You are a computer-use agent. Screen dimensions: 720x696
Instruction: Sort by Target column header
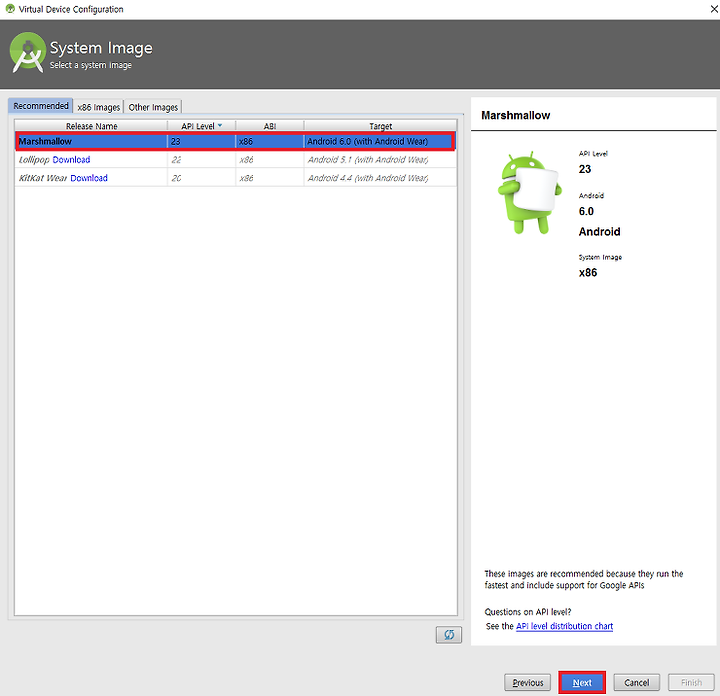(380, 126)
